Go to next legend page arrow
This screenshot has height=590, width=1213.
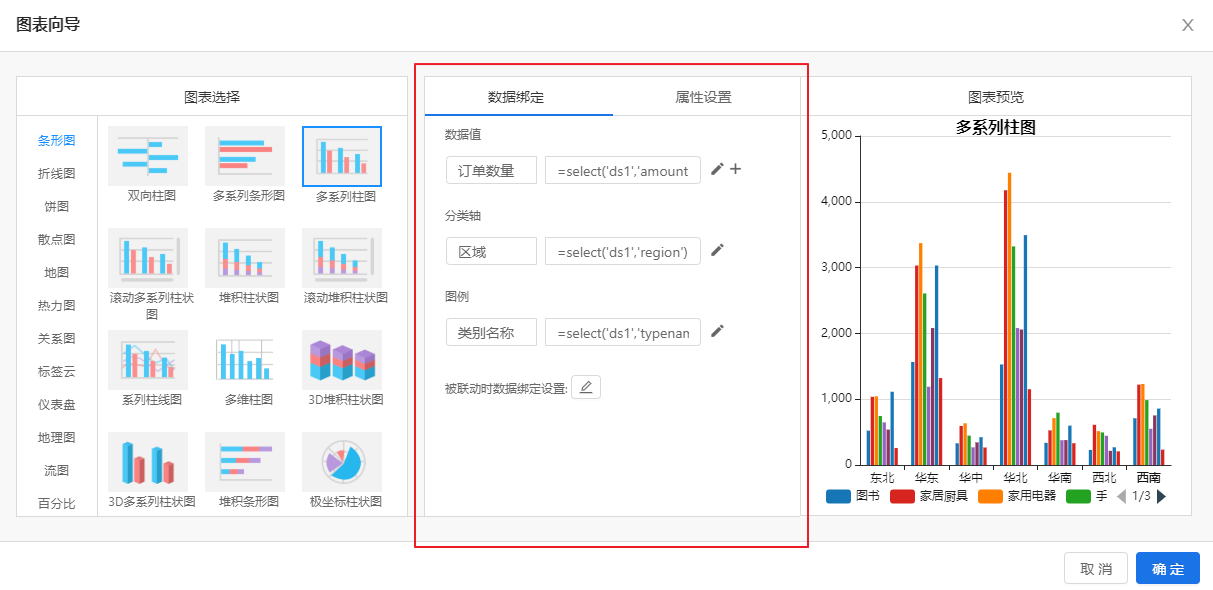[x=1161, y=496]
